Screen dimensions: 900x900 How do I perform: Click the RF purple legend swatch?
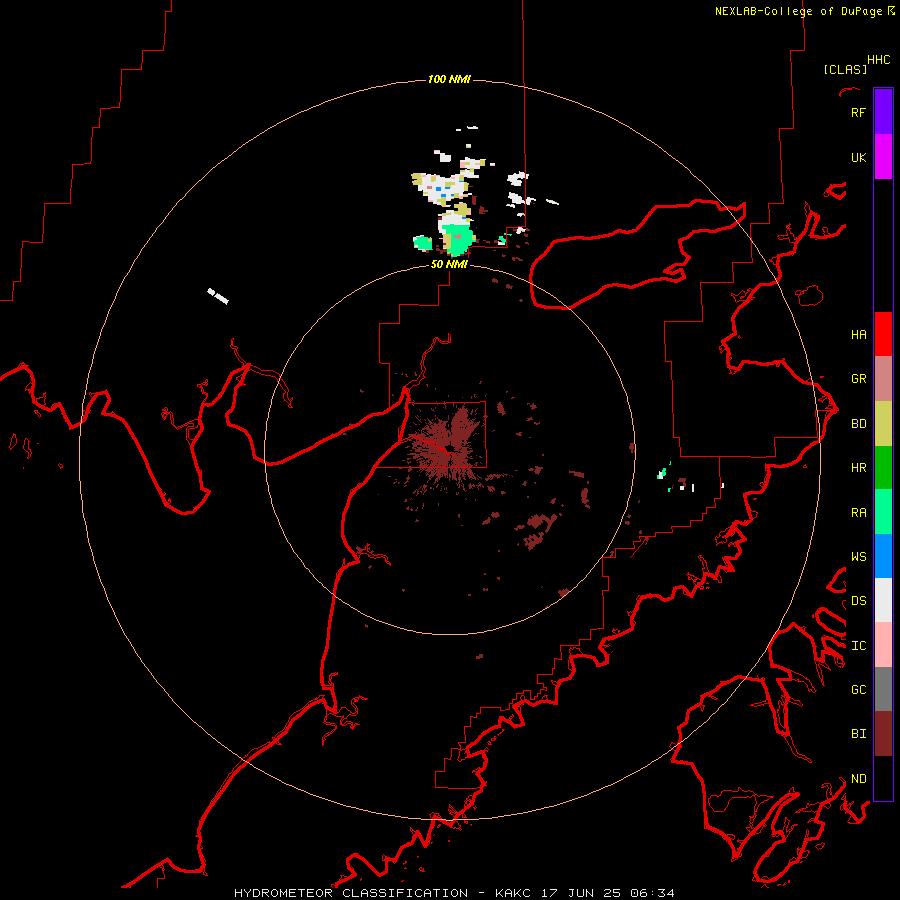tap(883, 112)
